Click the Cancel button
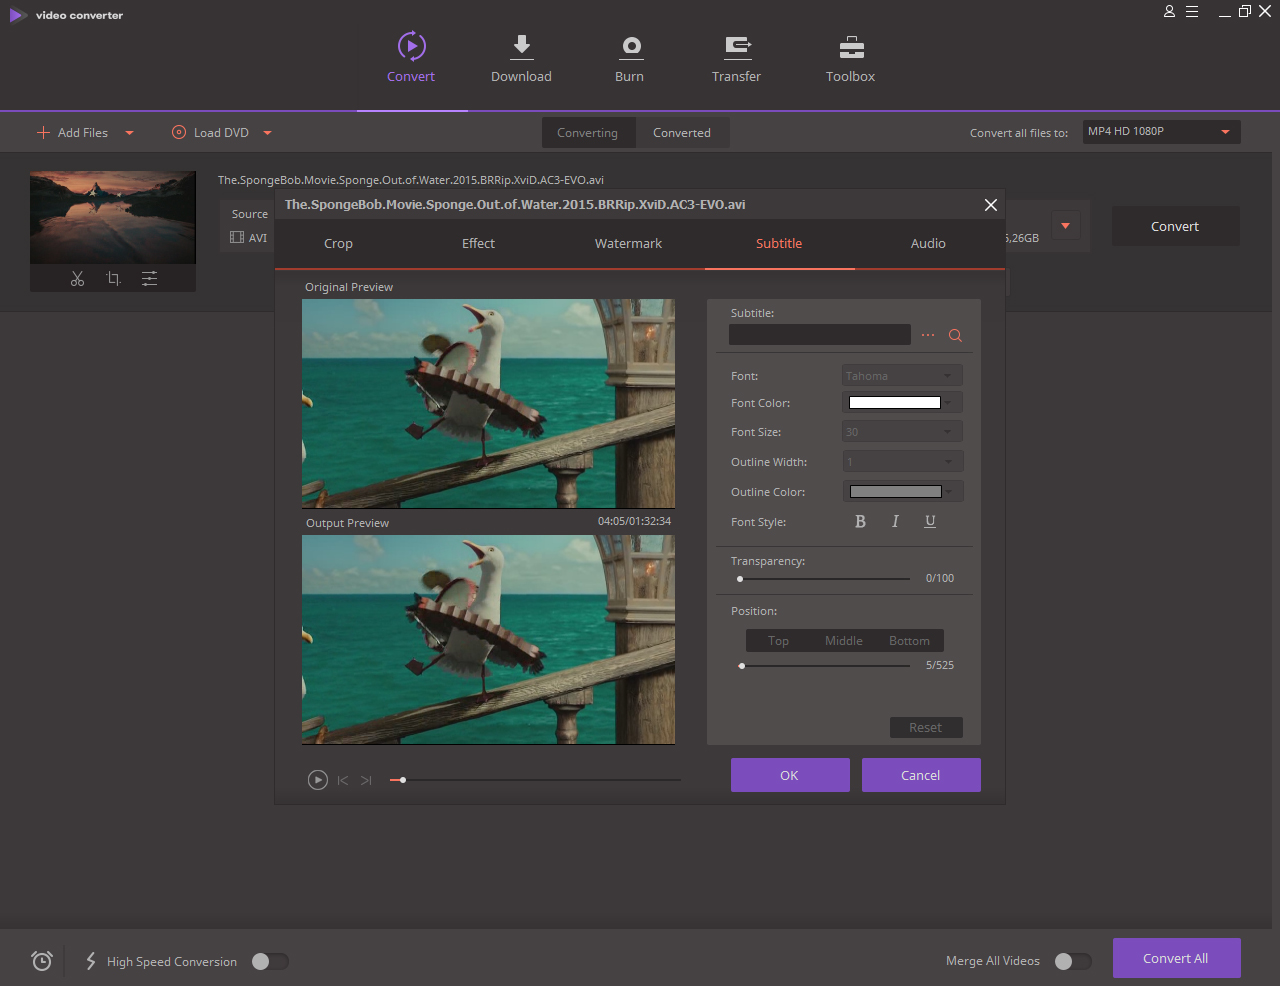1280x986 pixels. 921,775
